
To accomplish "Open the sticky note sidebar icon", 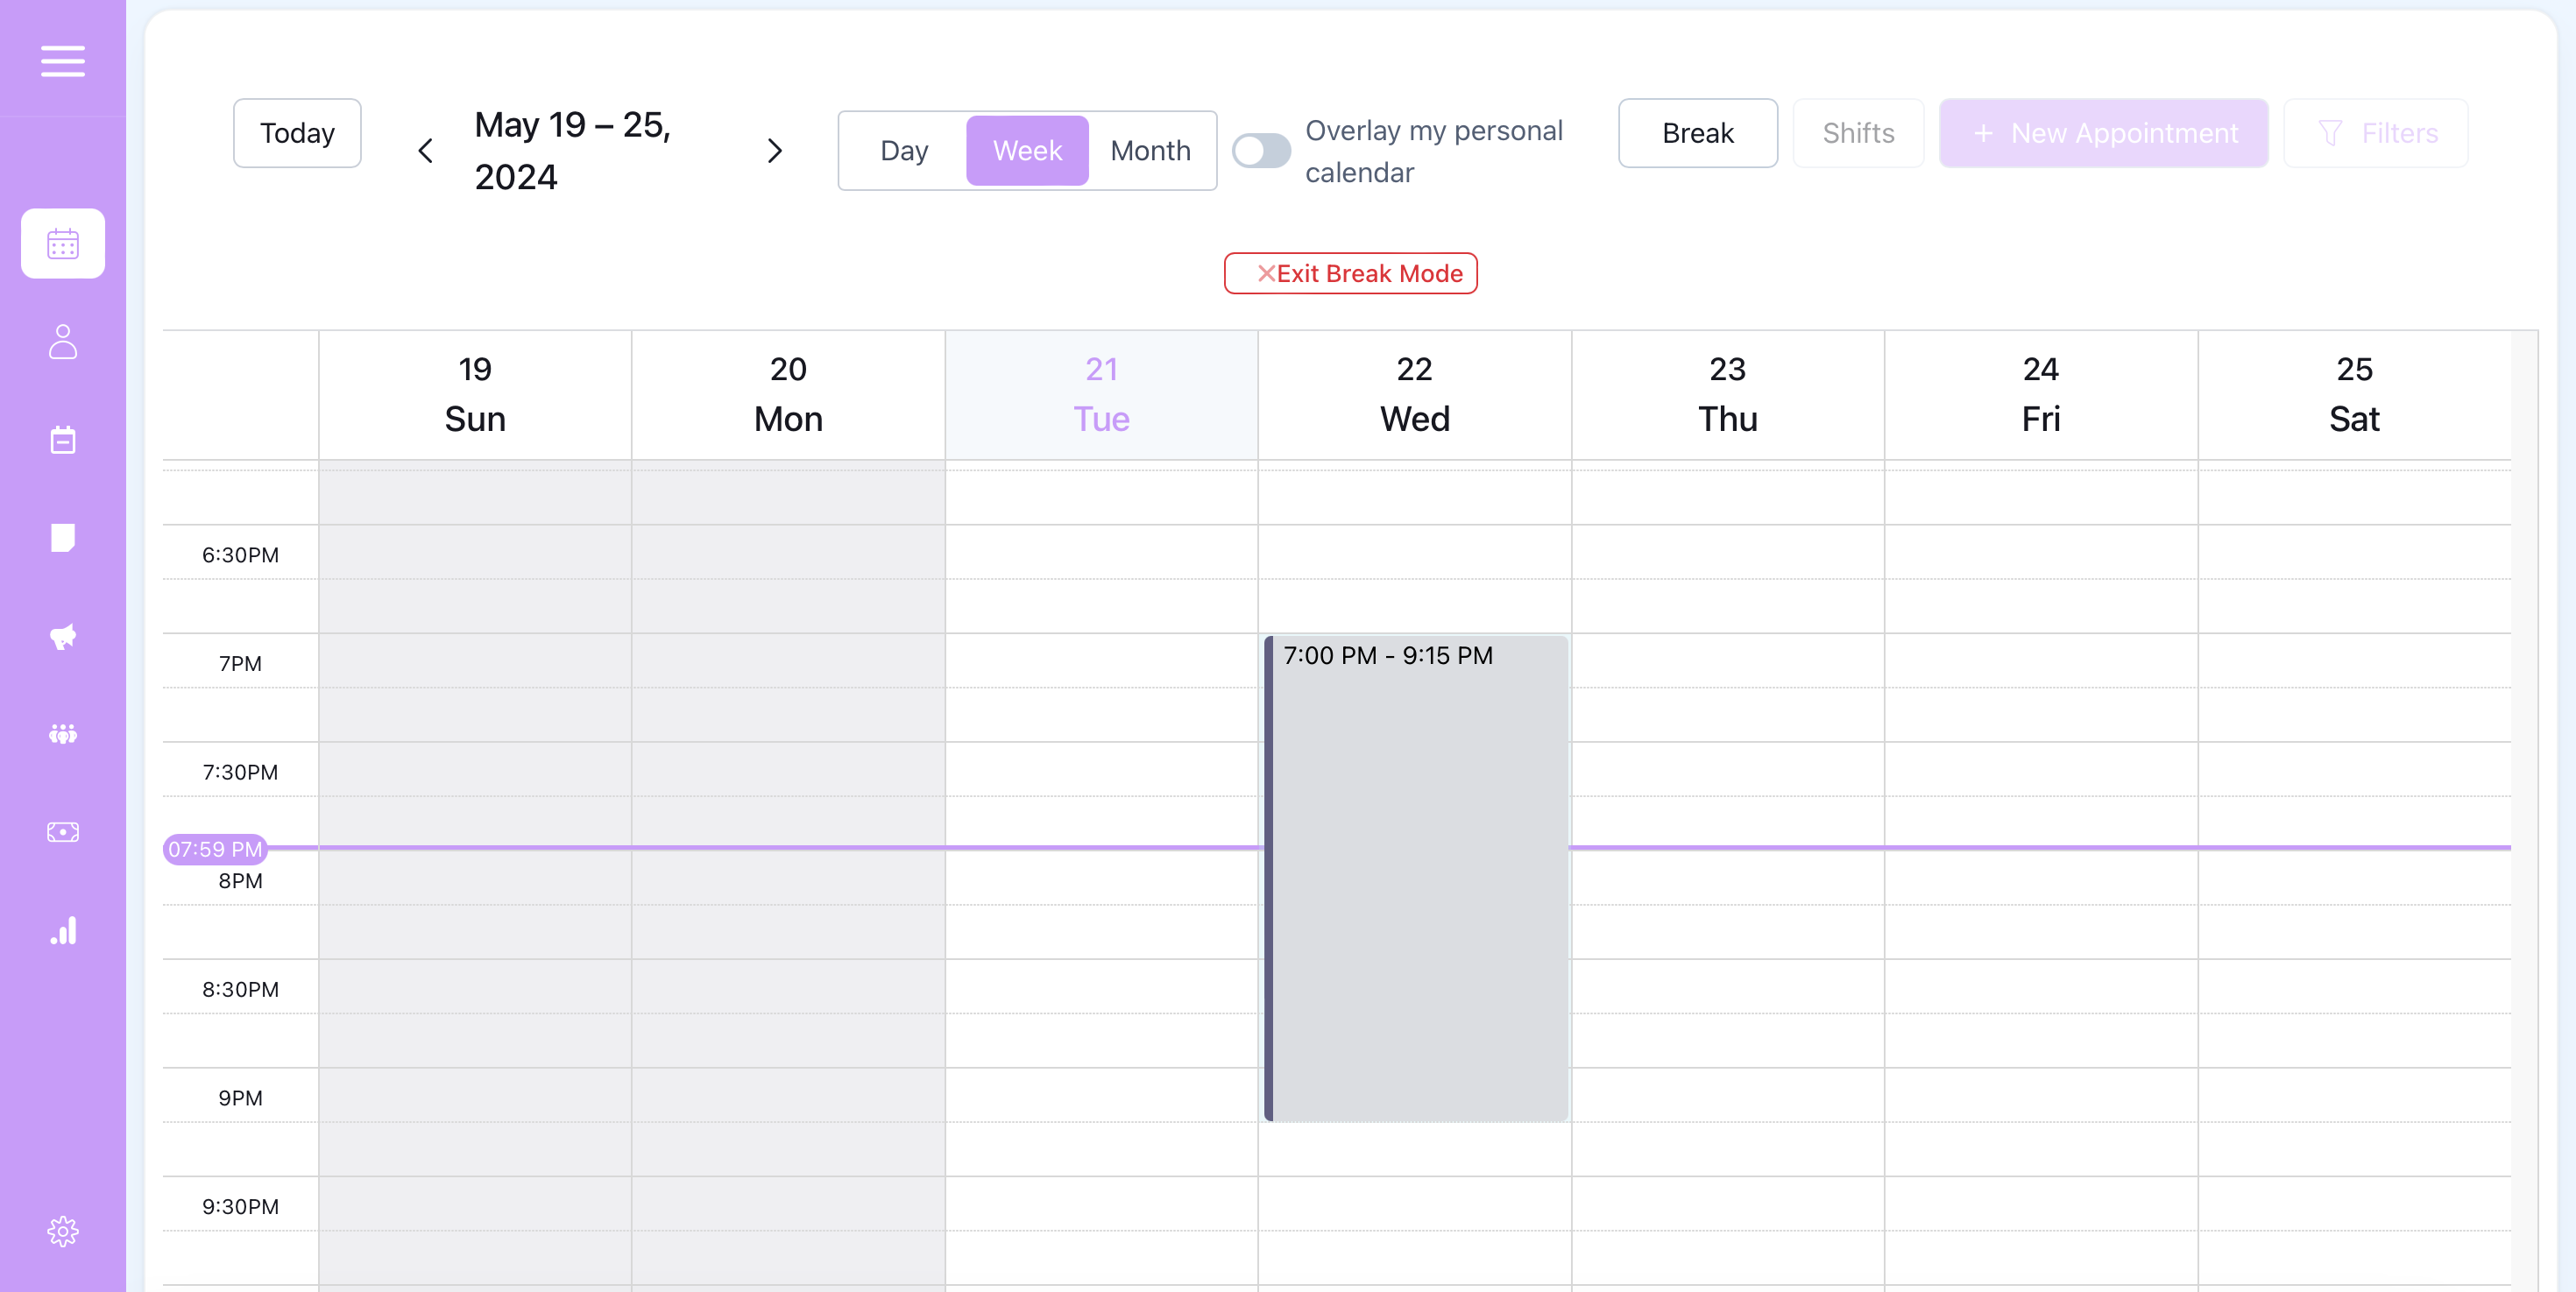I will click(62, 538).
